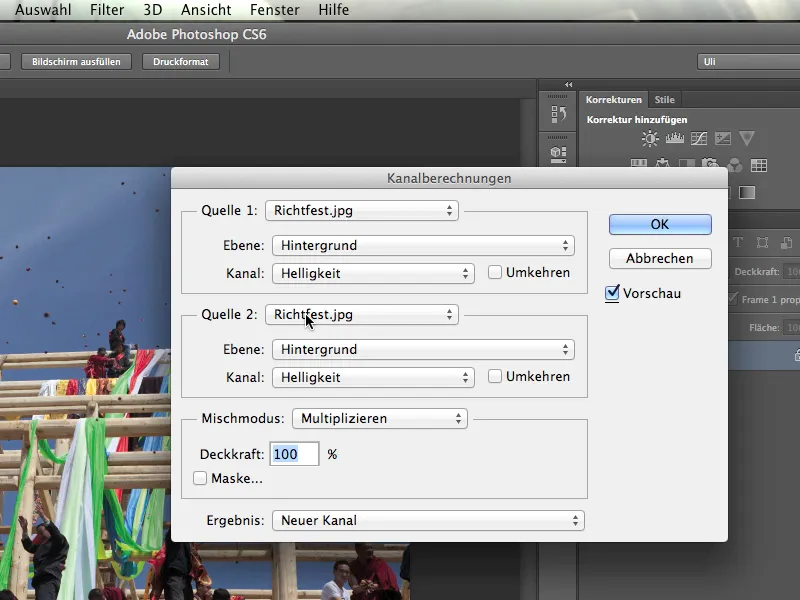Click the Deckkraft 100 percent field
This screenshot has height=600, width=800.
point(294,454)
